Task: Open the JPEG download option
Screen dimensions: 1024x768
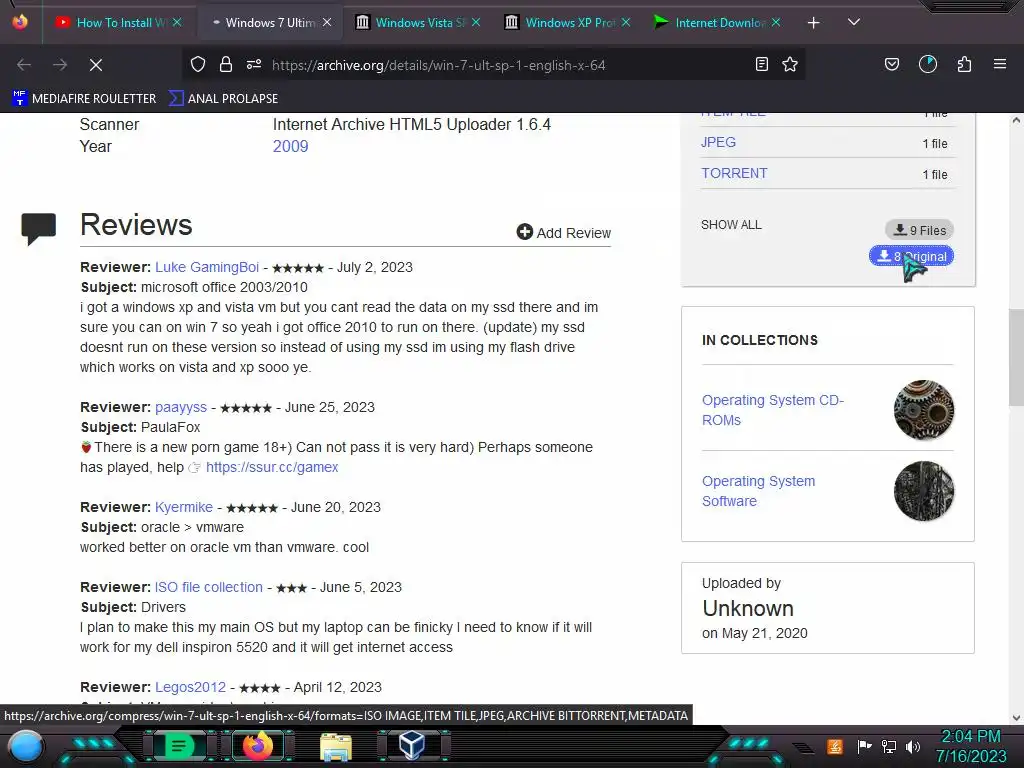Action: 718,142
